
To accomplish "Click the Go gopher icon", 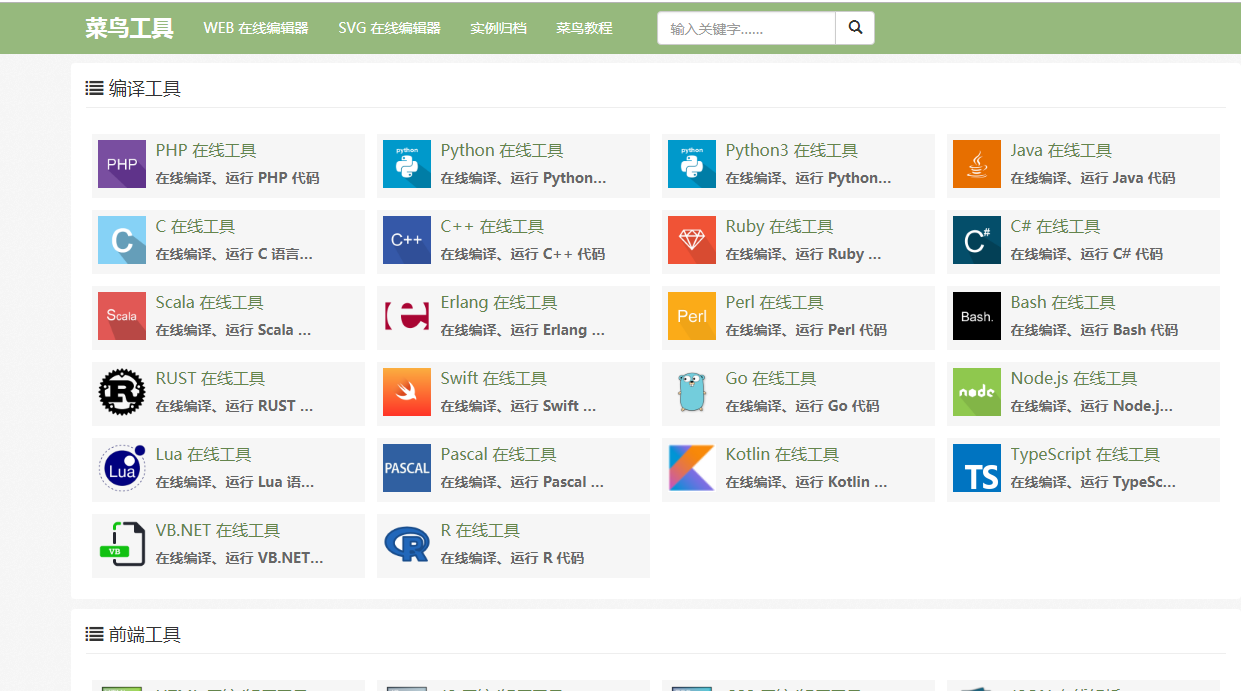I will (692, 392).
